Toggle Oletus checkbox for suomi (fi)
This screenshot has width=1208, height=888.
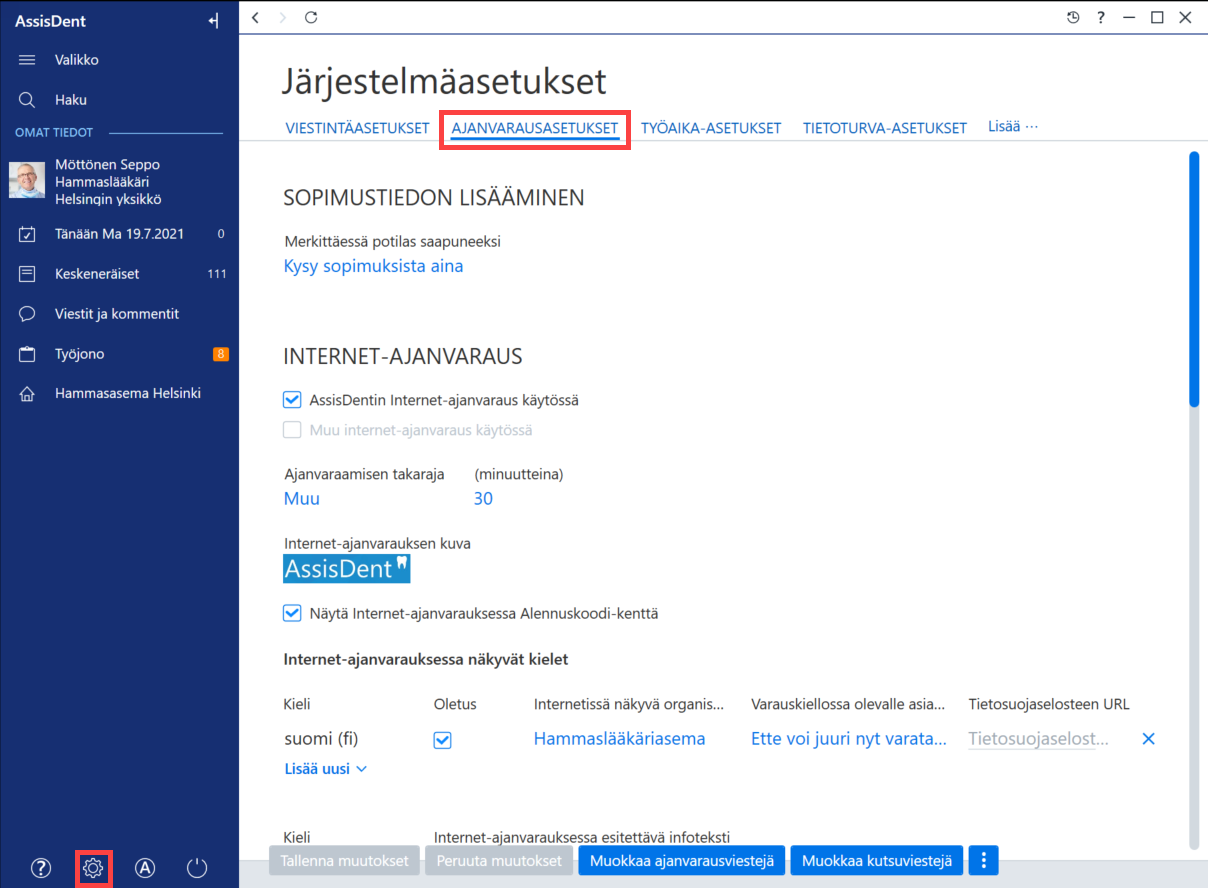442,740
